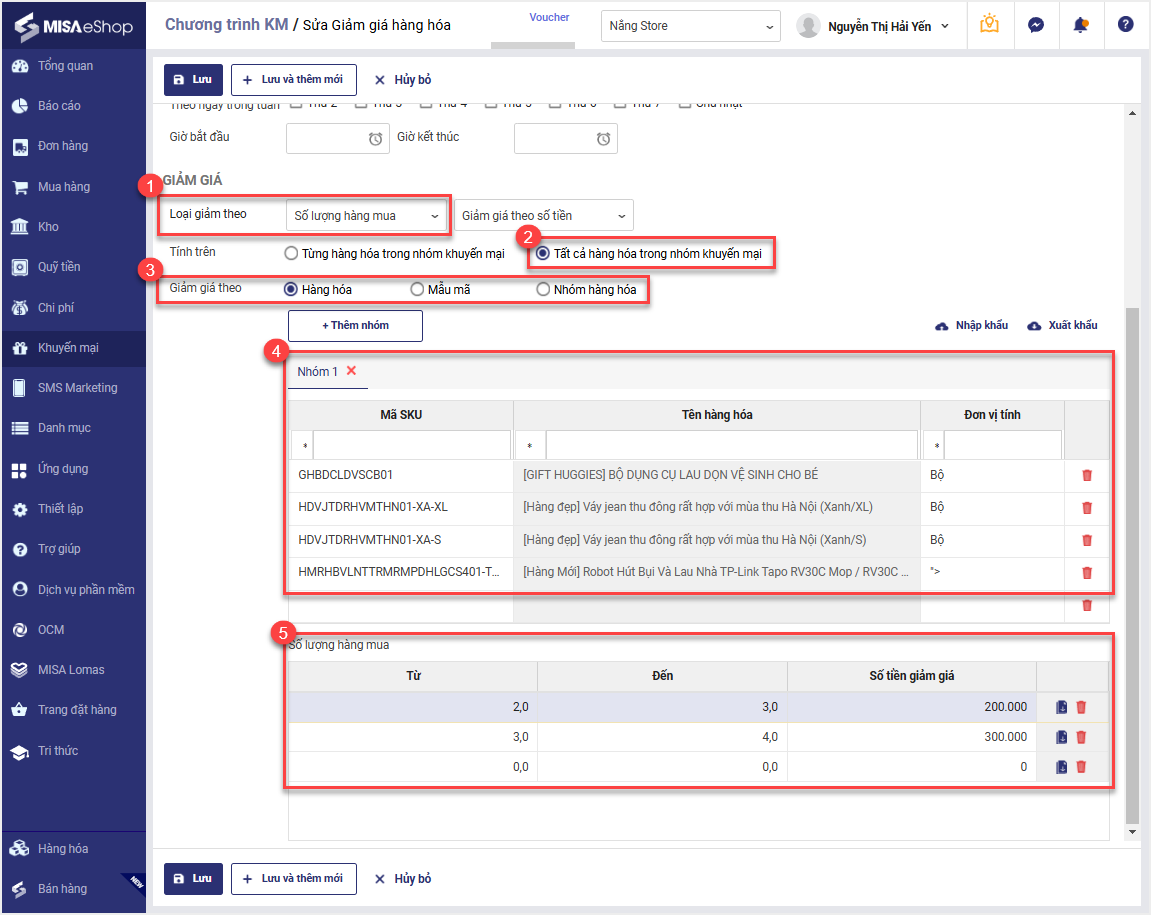Go to SMS Marketing sidebar item
1151x915 pixels.
[77, 388]
